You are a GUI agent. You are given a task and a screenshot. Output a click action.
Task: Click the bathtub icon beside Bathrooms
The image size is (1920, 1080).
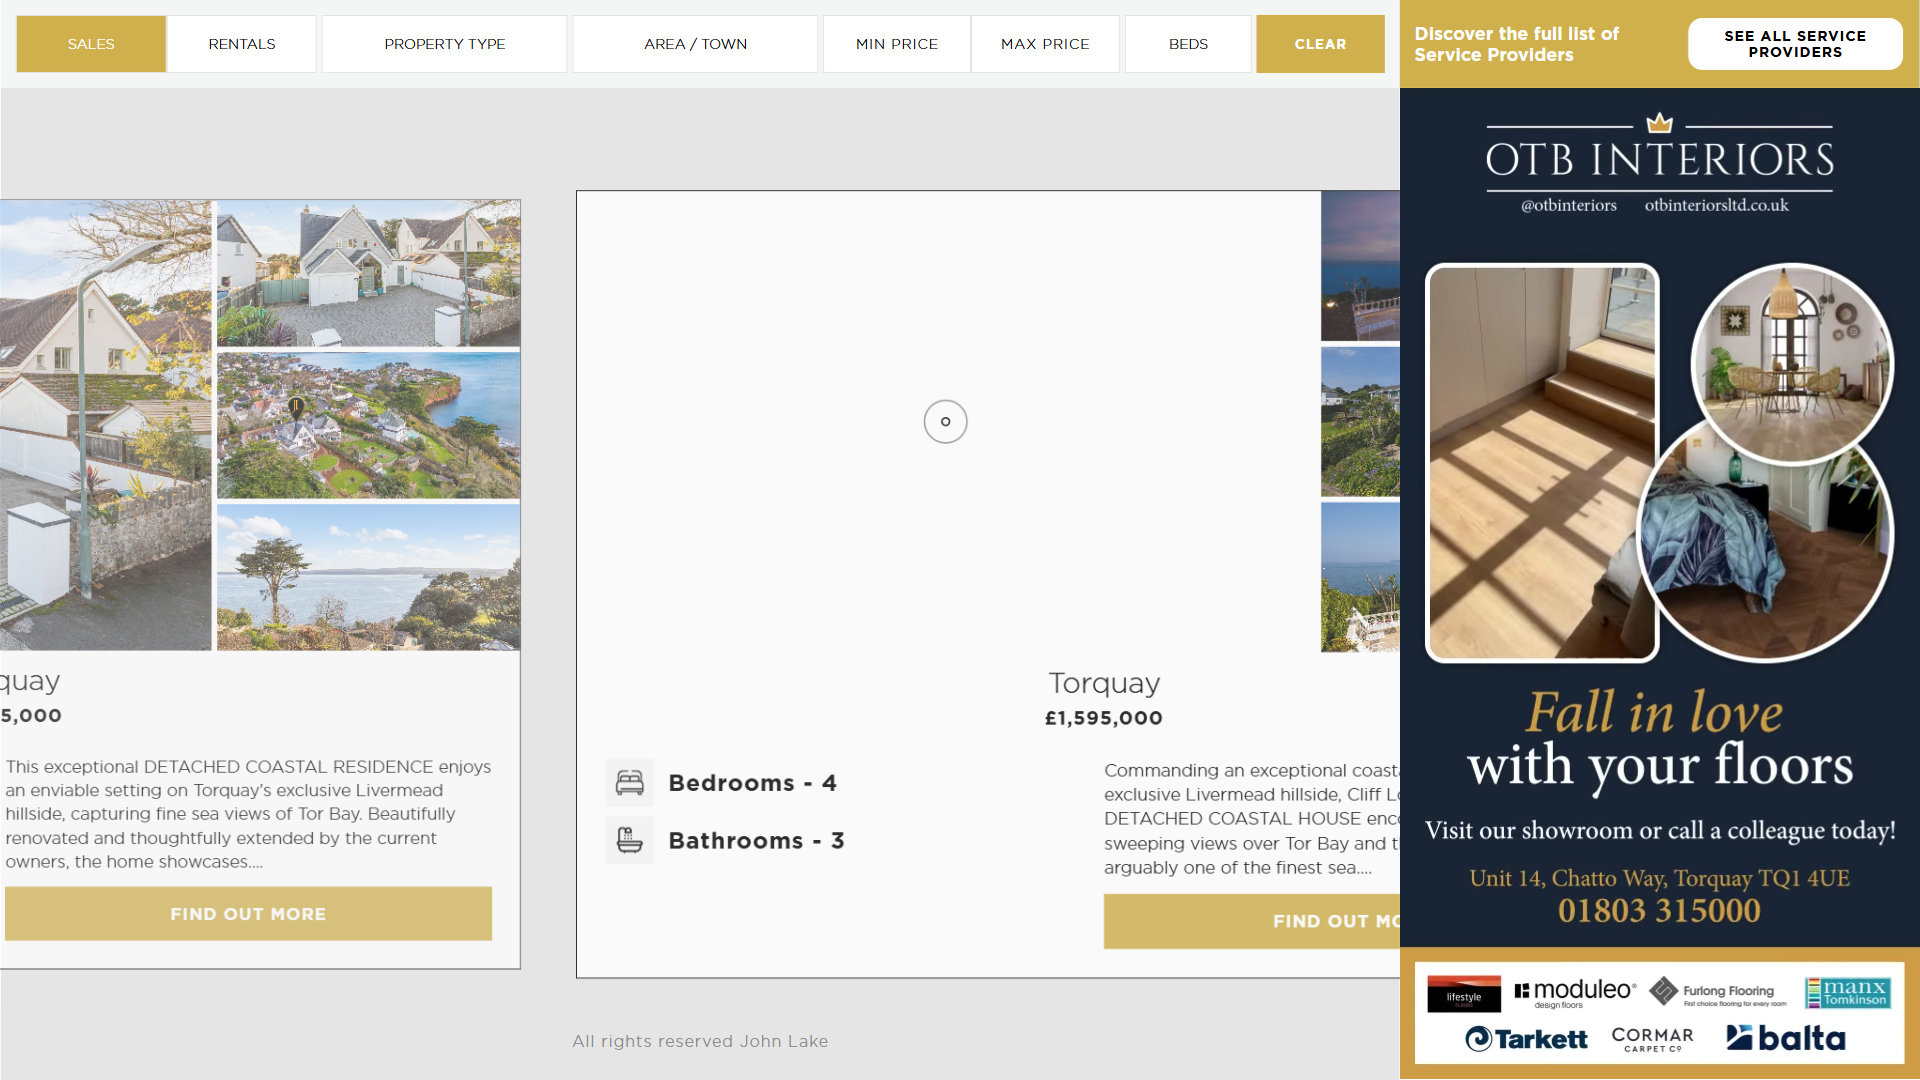(x=629, y=840)
